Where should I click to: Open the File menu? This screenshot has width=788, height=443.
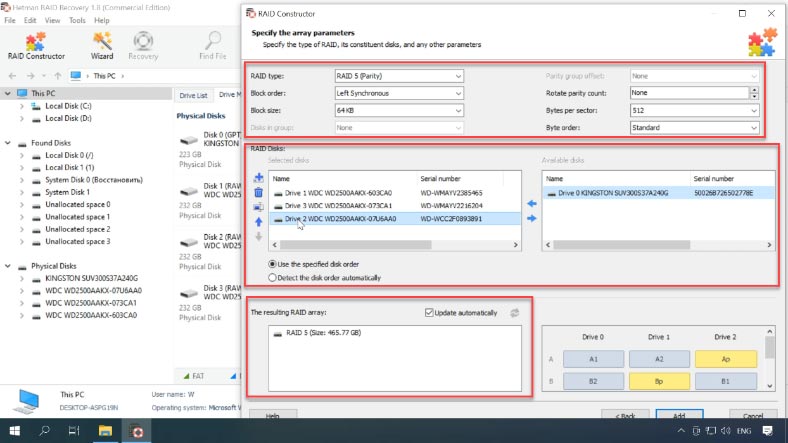pos(10,21)
